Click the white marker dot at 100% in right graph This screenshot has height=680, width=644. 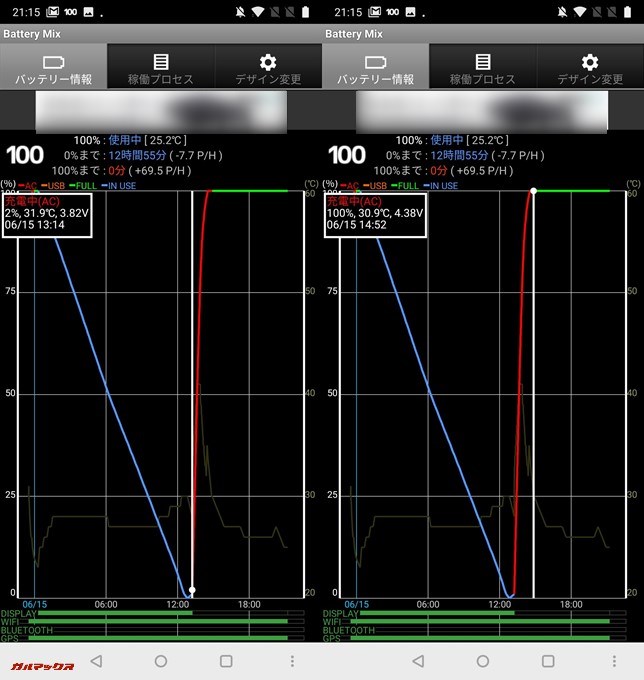tap(533, 190)
